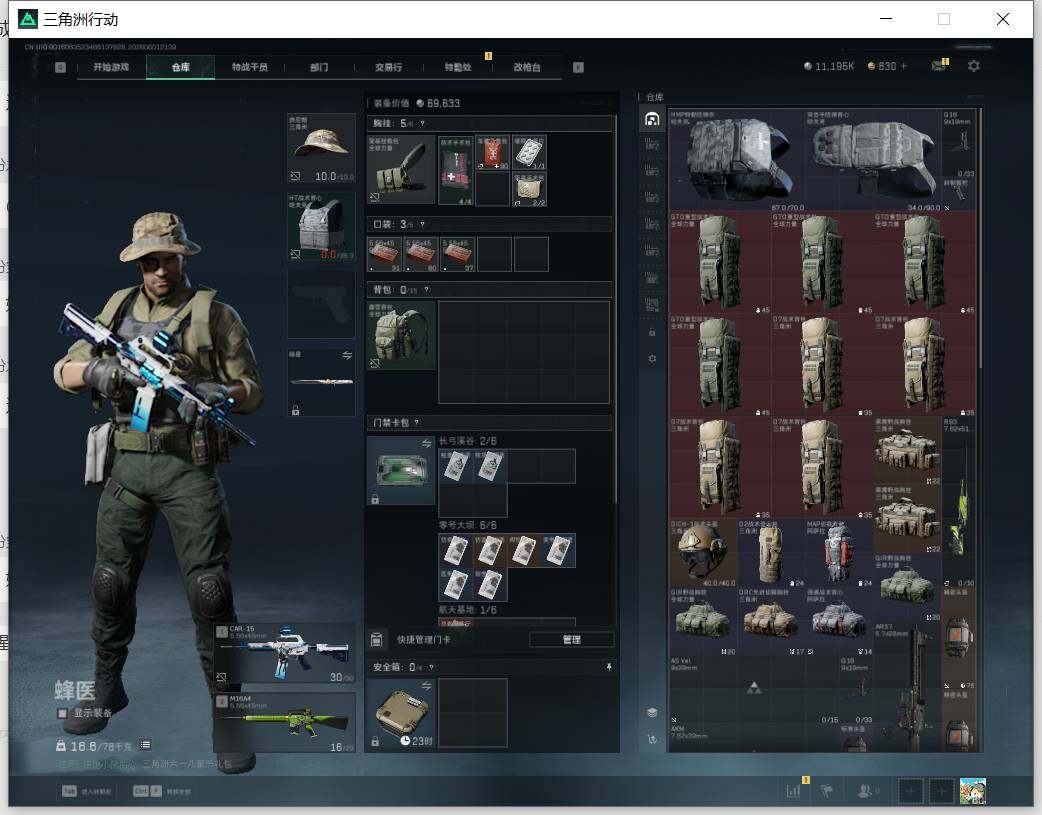Swap the safe box via its swap arrows

pos(427,685)
